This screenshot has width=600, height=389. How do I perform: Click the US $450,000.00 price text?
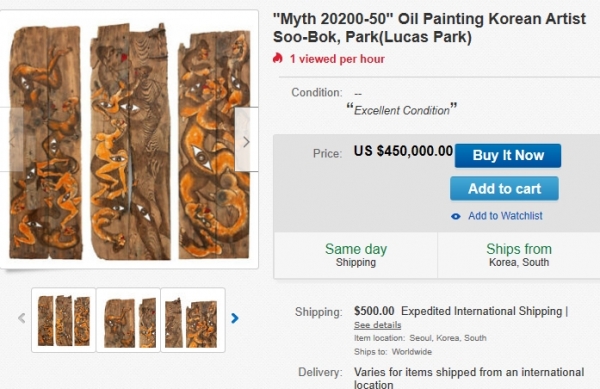coord(403,151)
